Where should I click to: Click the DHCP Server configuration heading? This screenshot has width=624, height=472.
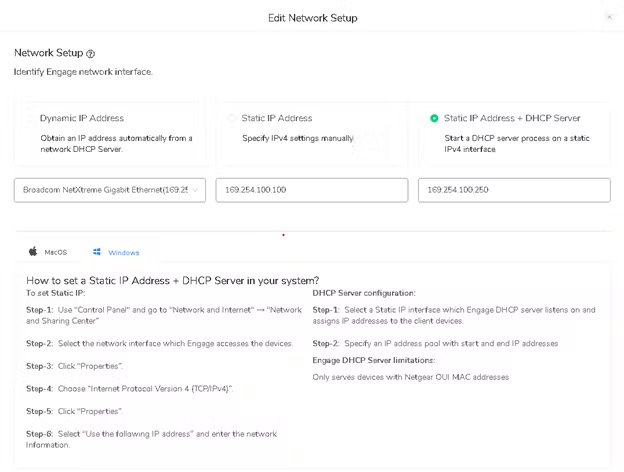click(x=364, y=293)
